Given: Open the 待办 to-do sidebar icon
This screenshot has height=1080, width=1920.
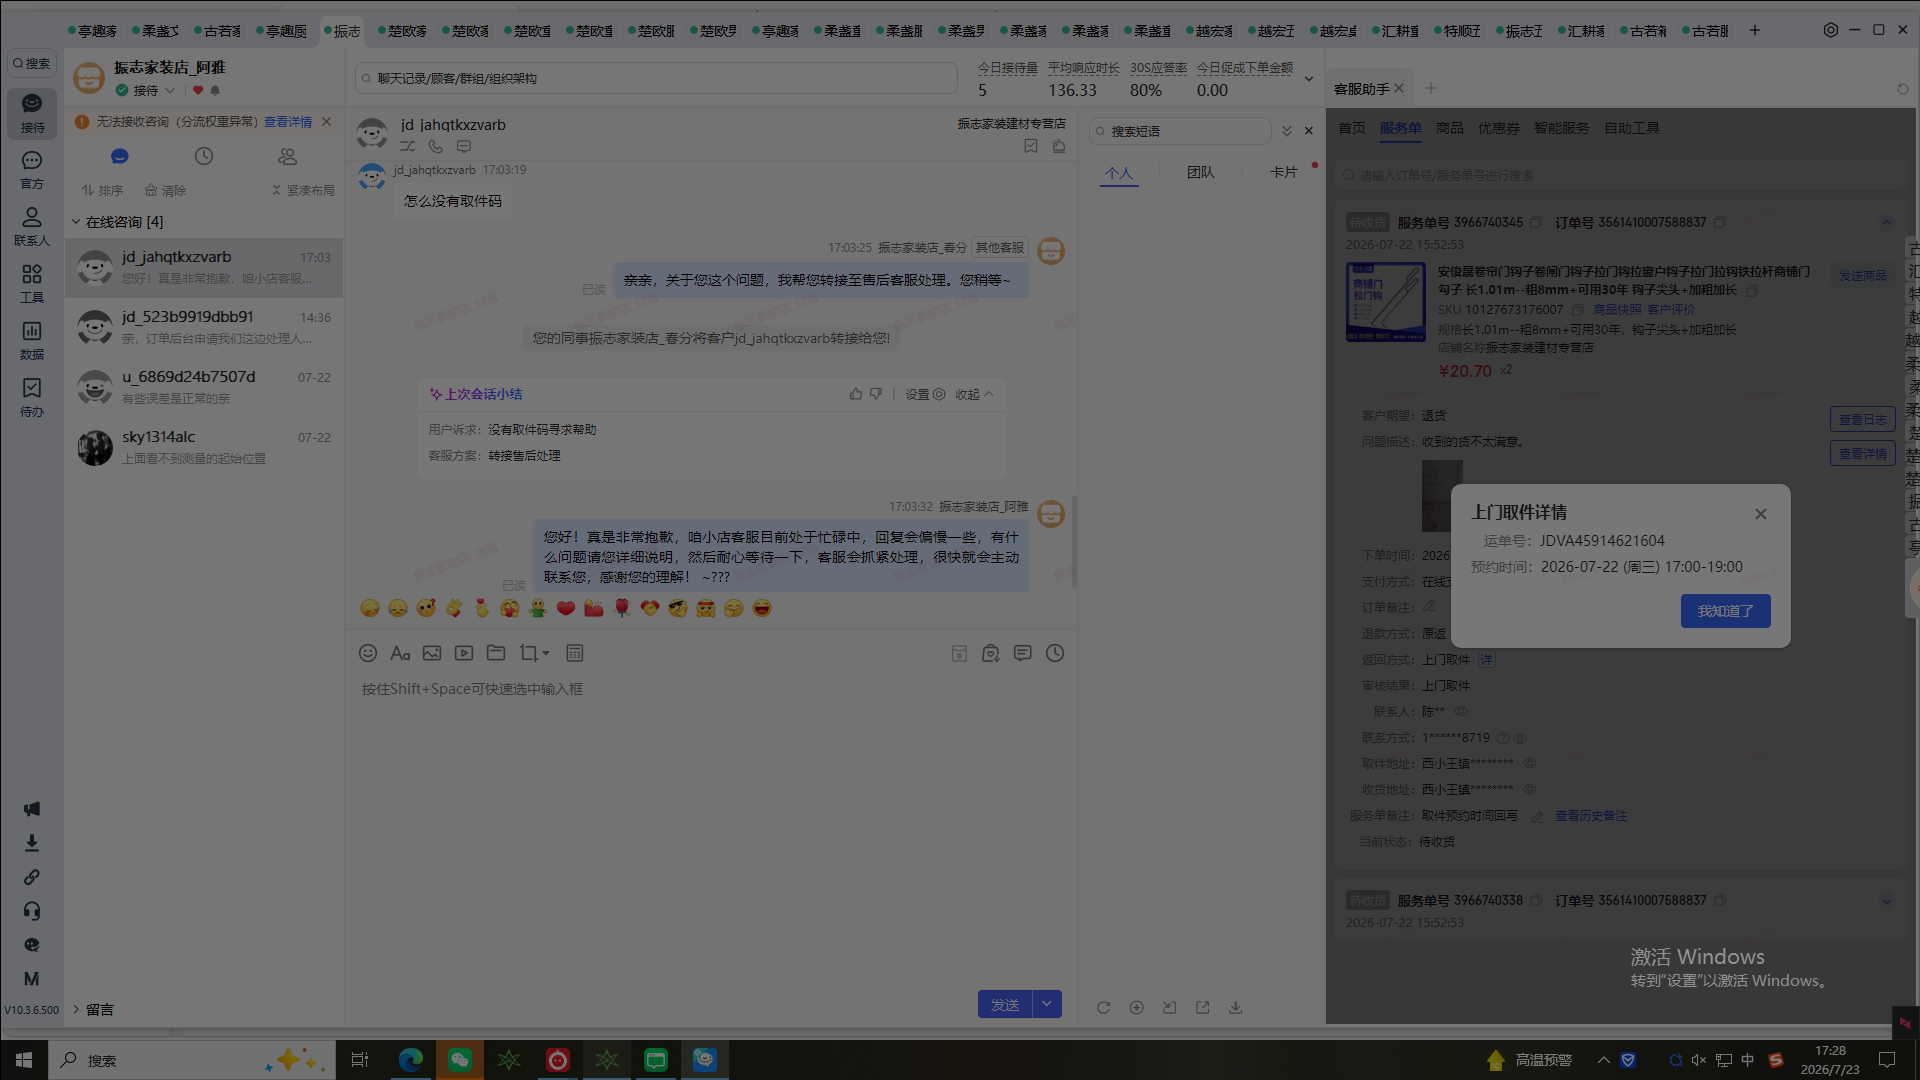Looking at the screenshot, I should 32,398.
